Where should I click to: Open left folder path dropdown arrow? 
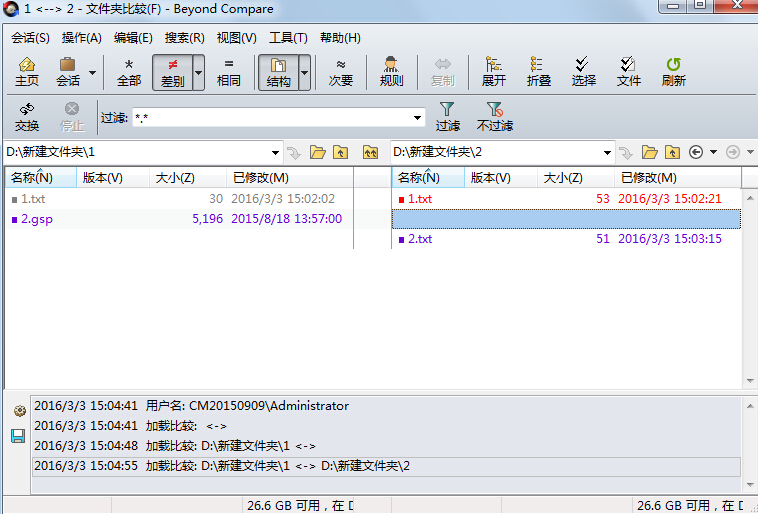[x=275, y=153]
